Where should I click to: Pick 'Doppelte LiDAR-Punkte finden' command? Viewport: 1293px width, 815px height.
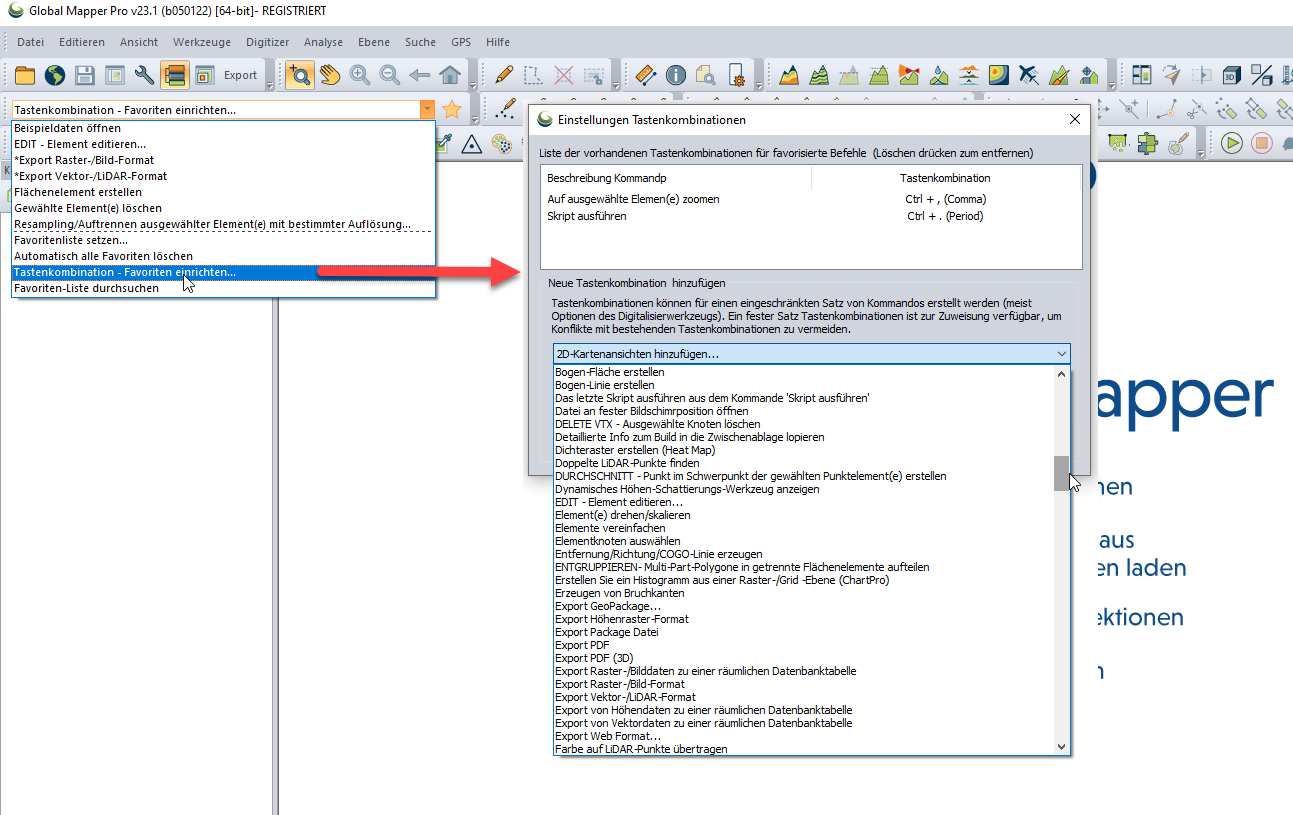pos(805,463)
